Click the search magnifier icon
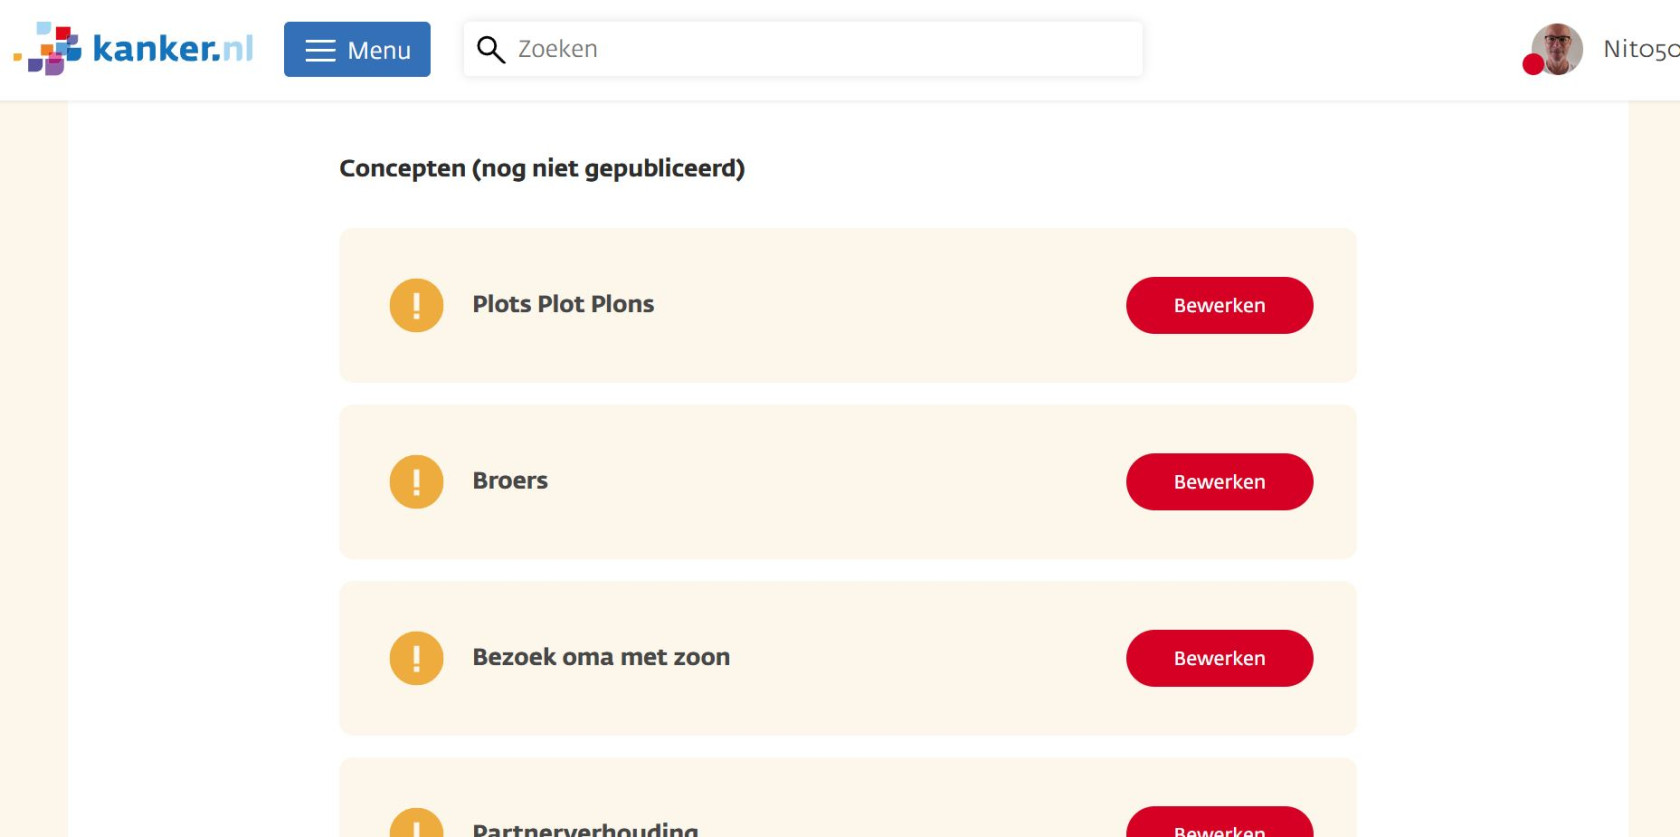 [490, 49]
